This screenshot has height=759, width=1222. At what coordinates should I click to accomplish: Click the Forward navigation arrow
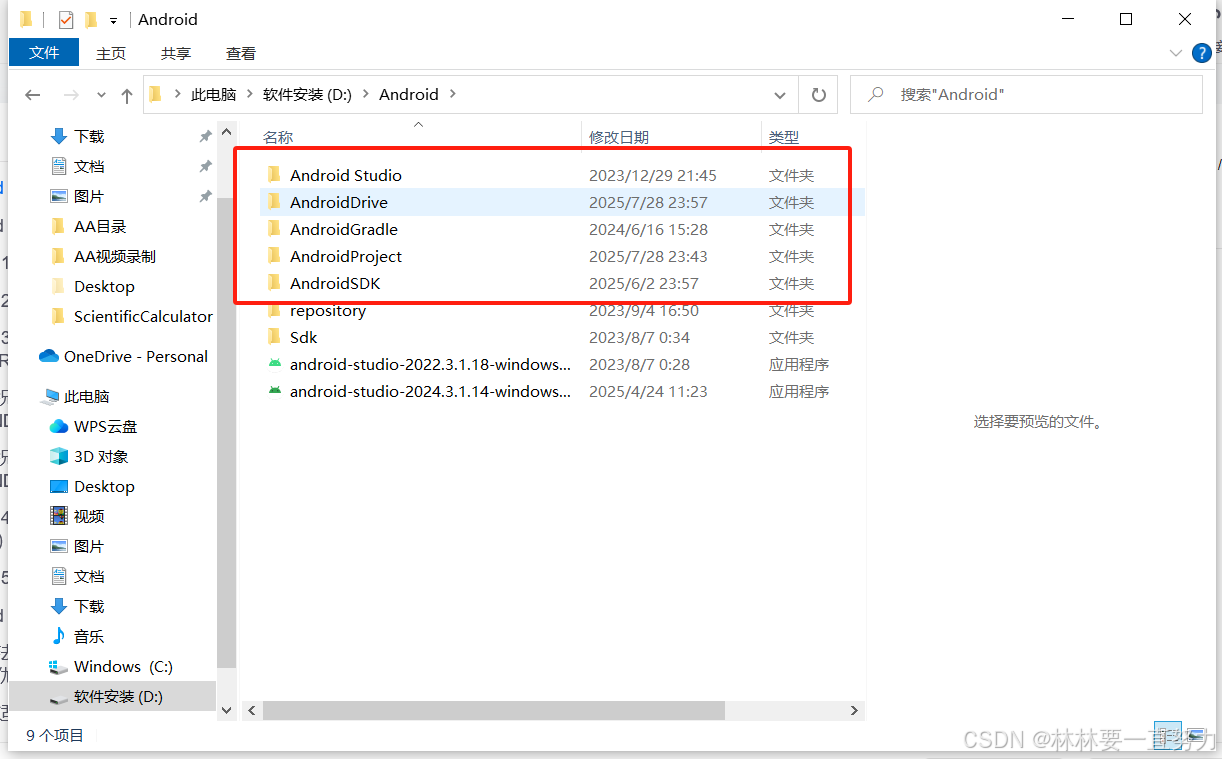pyautogui.click(x=70, y=95)
